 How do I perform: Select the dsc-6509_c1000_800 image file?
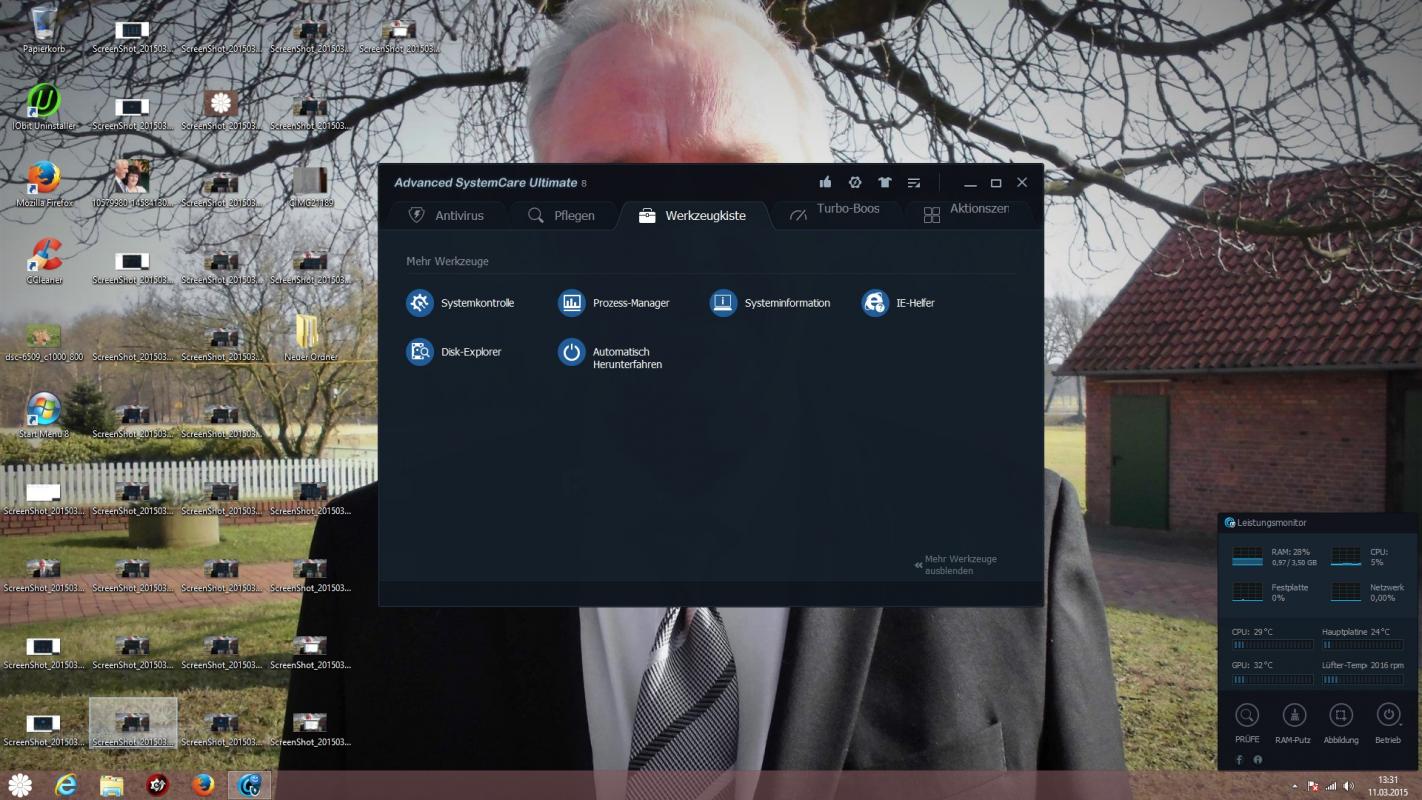tap(43, 340)
